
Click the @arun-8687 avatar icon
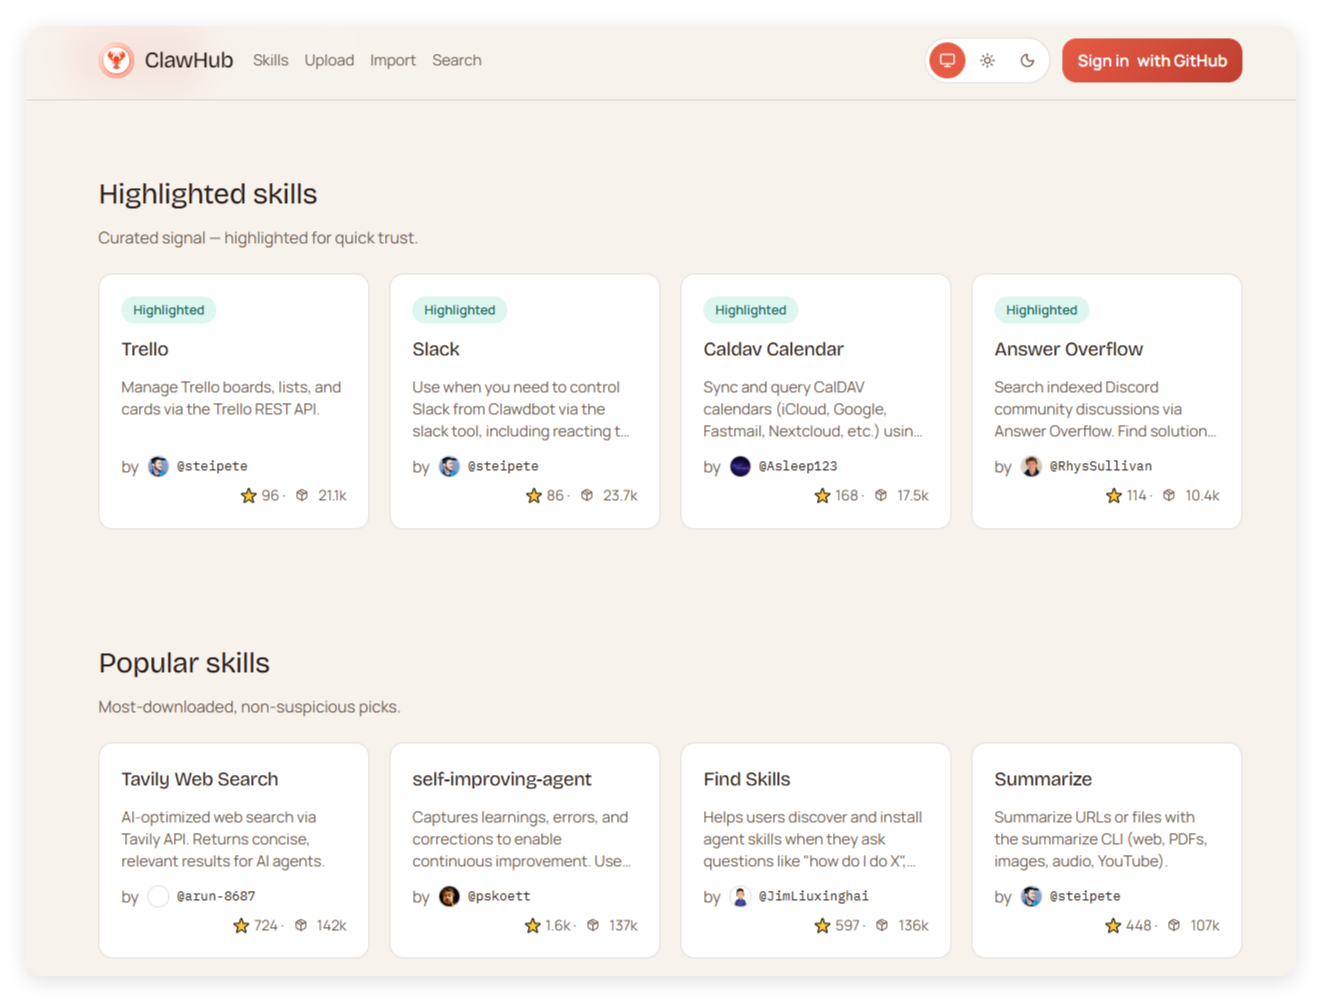click(x=158, y=896)
